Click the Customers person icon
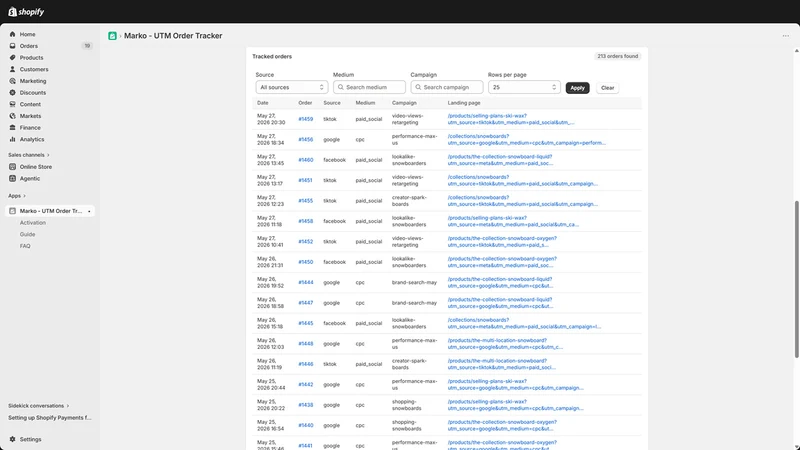This screenshot has width=800, height=450. [12, 69]
